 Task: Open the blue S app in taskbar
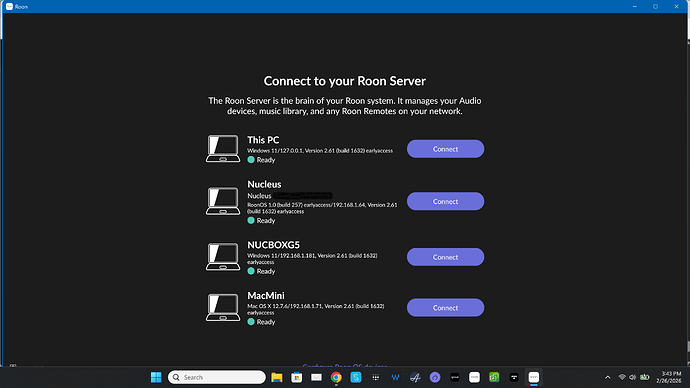[x=356, y=377]
